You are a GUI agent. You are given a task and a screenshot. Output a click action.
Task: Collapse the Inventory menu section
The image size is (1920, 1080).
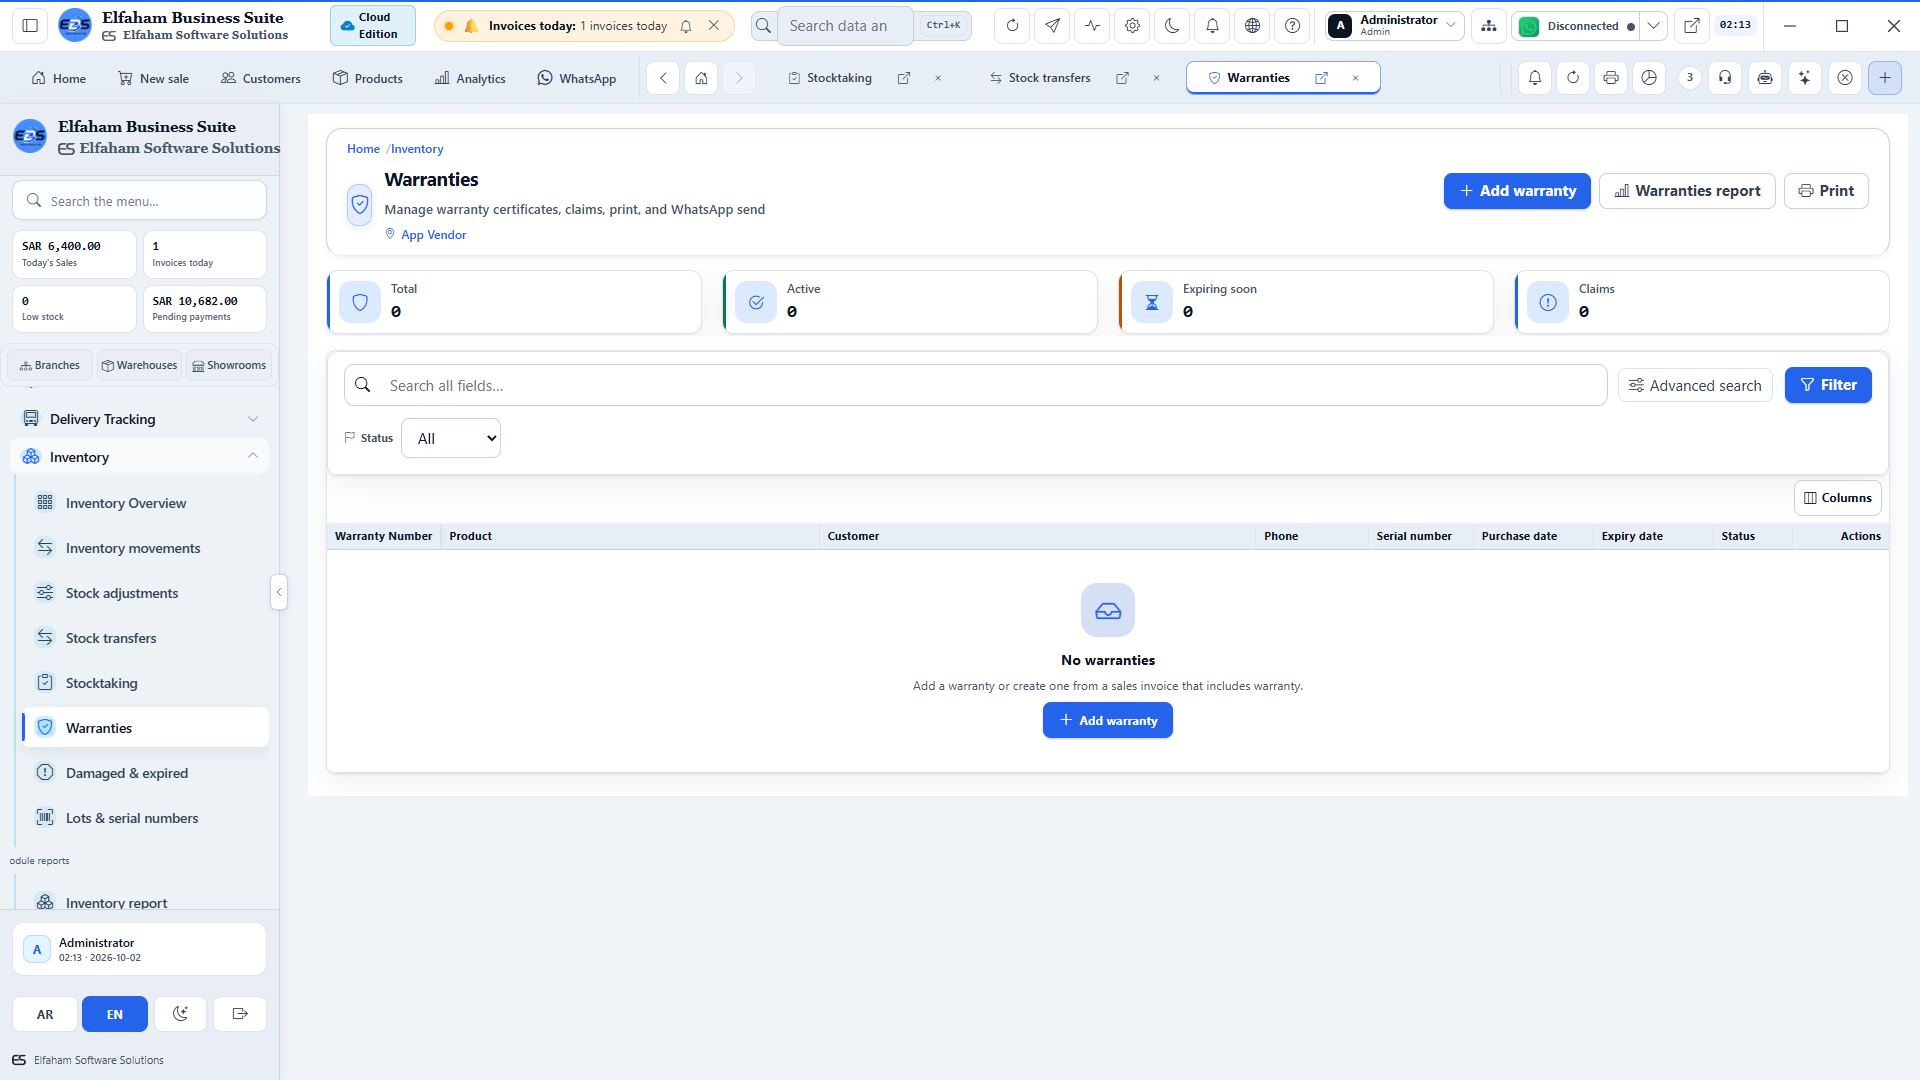click(140, 457)
